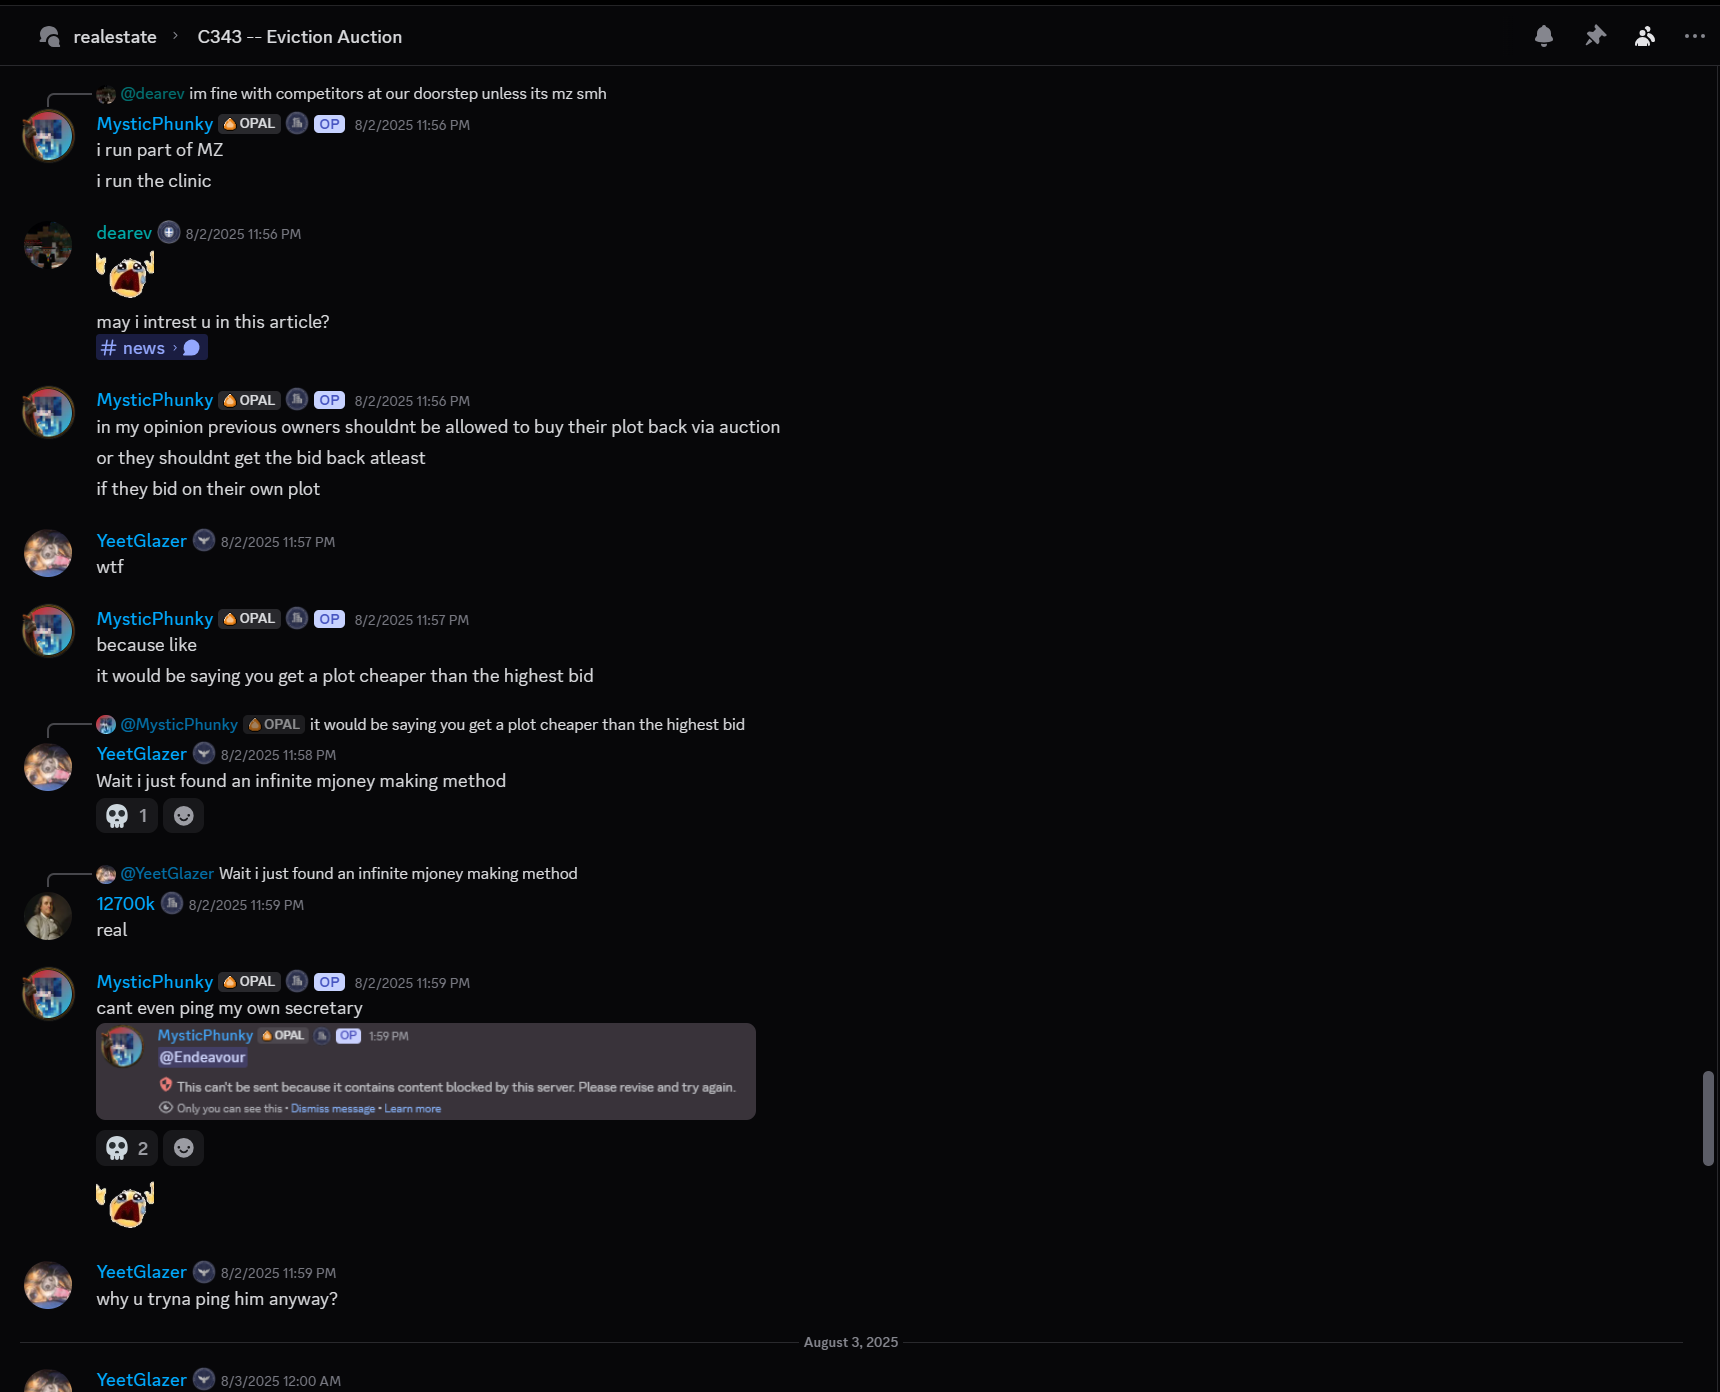Viewport: 1720px width, 1392px height.
Task: Open notification settings bell icon
Action: (x=1544, y=37)
